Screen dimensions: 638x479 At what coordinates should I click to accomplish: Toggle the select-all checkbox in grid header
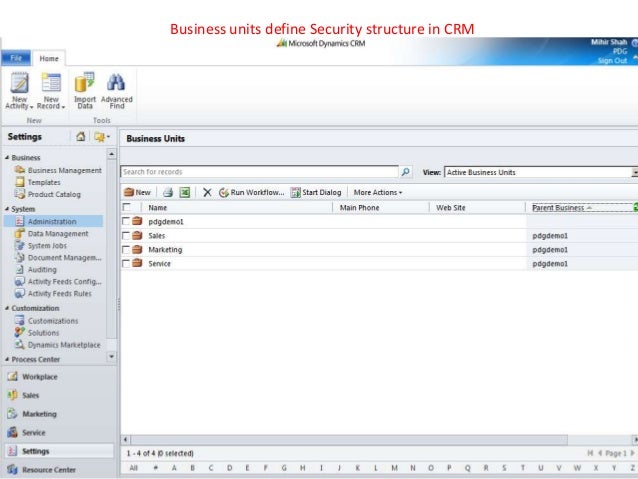[127, 207]
